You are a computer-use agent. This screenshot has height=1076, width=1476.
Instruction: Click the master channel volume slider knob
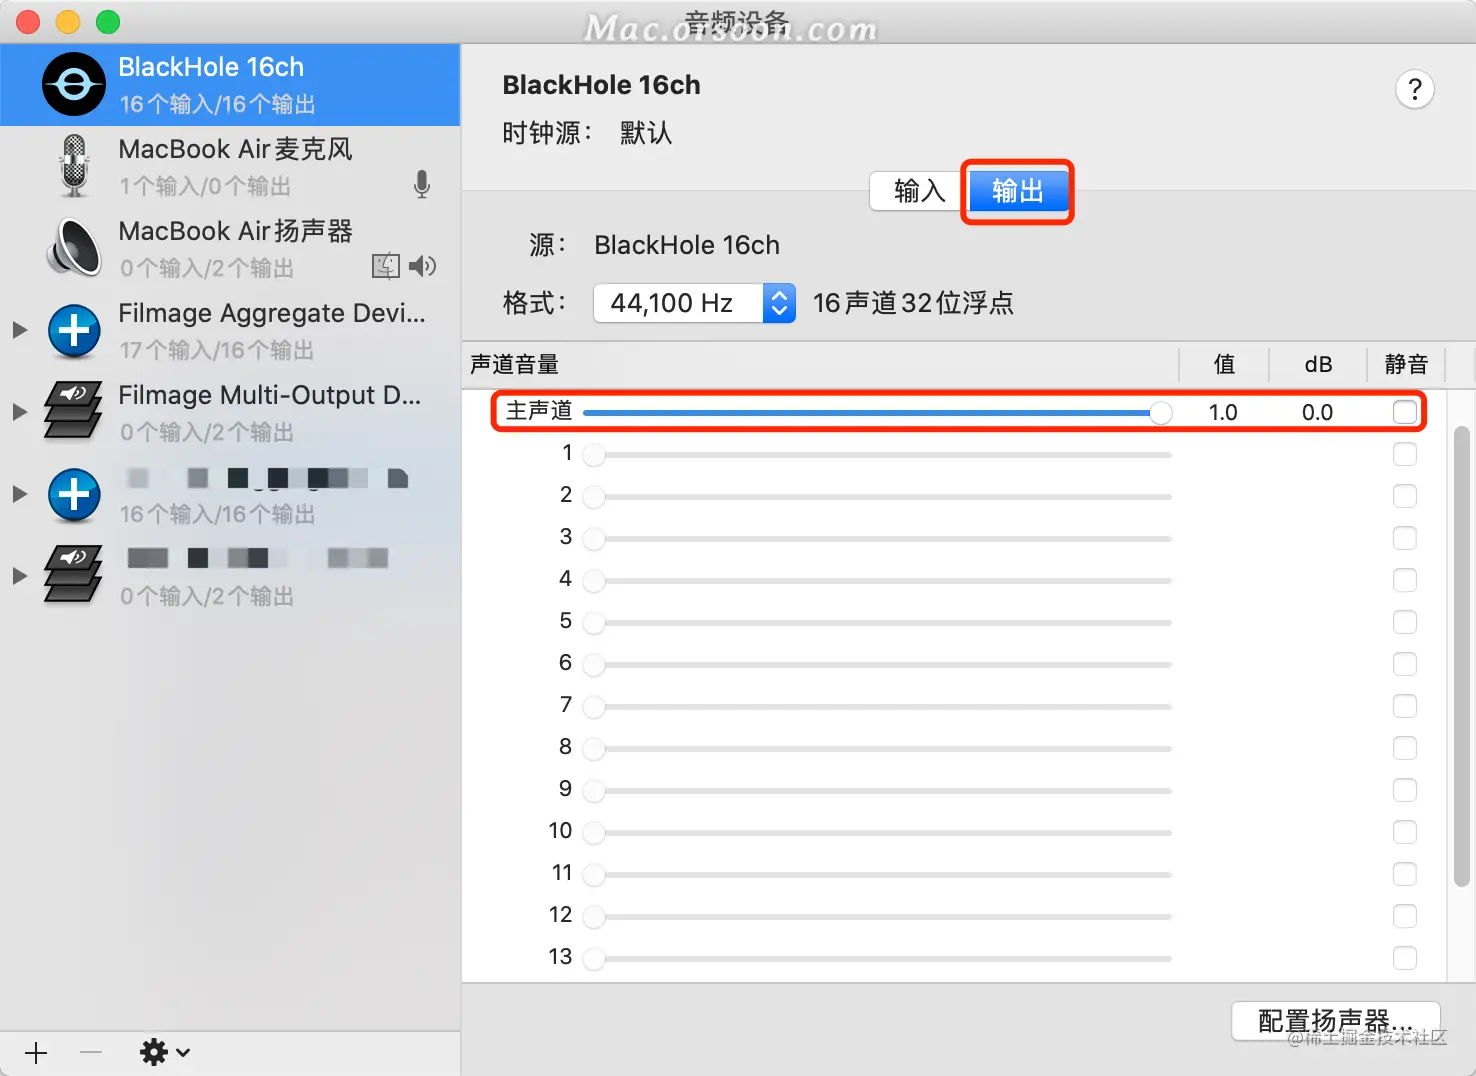tap(1160, 412)
